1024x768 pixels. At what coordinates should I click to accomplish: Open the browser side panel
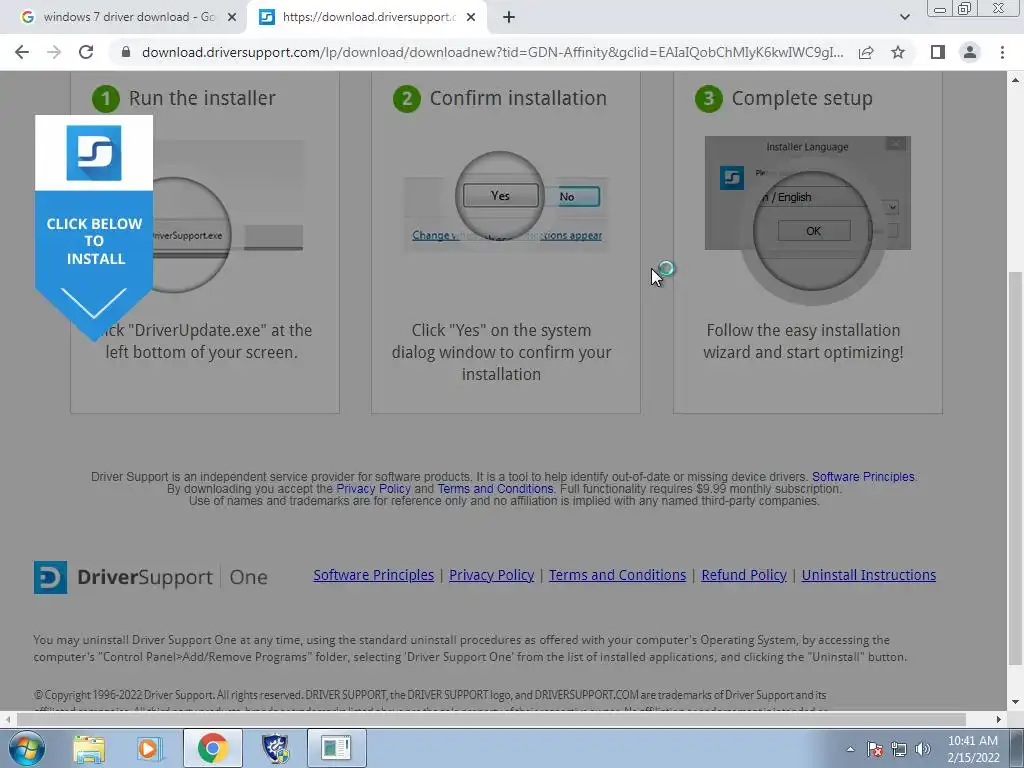(x=938, y=52)
